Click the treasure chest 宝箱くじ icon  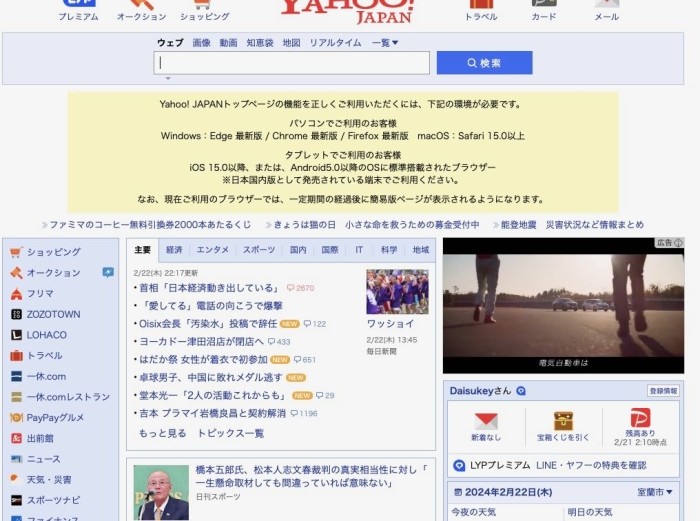[563, 421]
